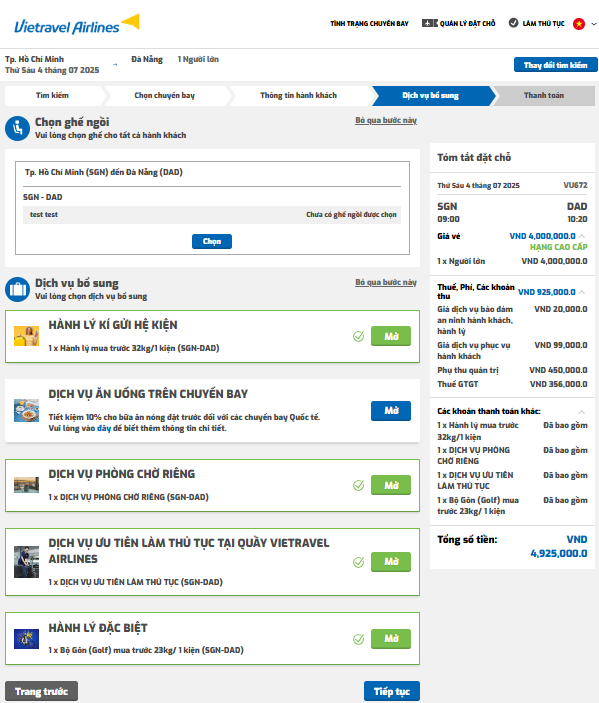Collapse the Thuế, Phí chevron
Screen dimensions: 599x703
coord(582,292)
